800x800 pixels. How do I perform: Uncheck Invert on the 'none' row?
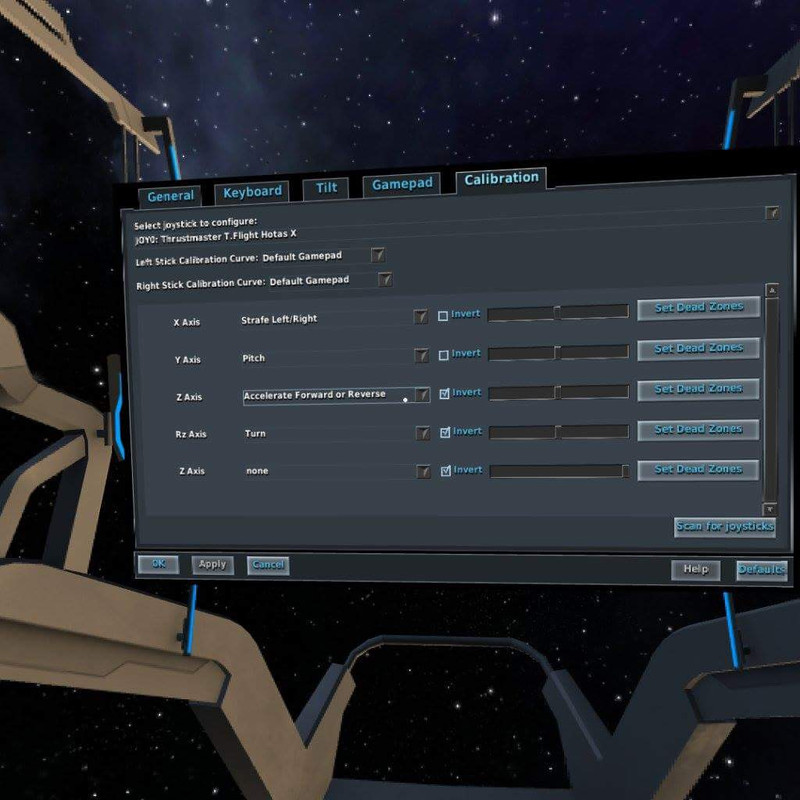tap(445, 471)
